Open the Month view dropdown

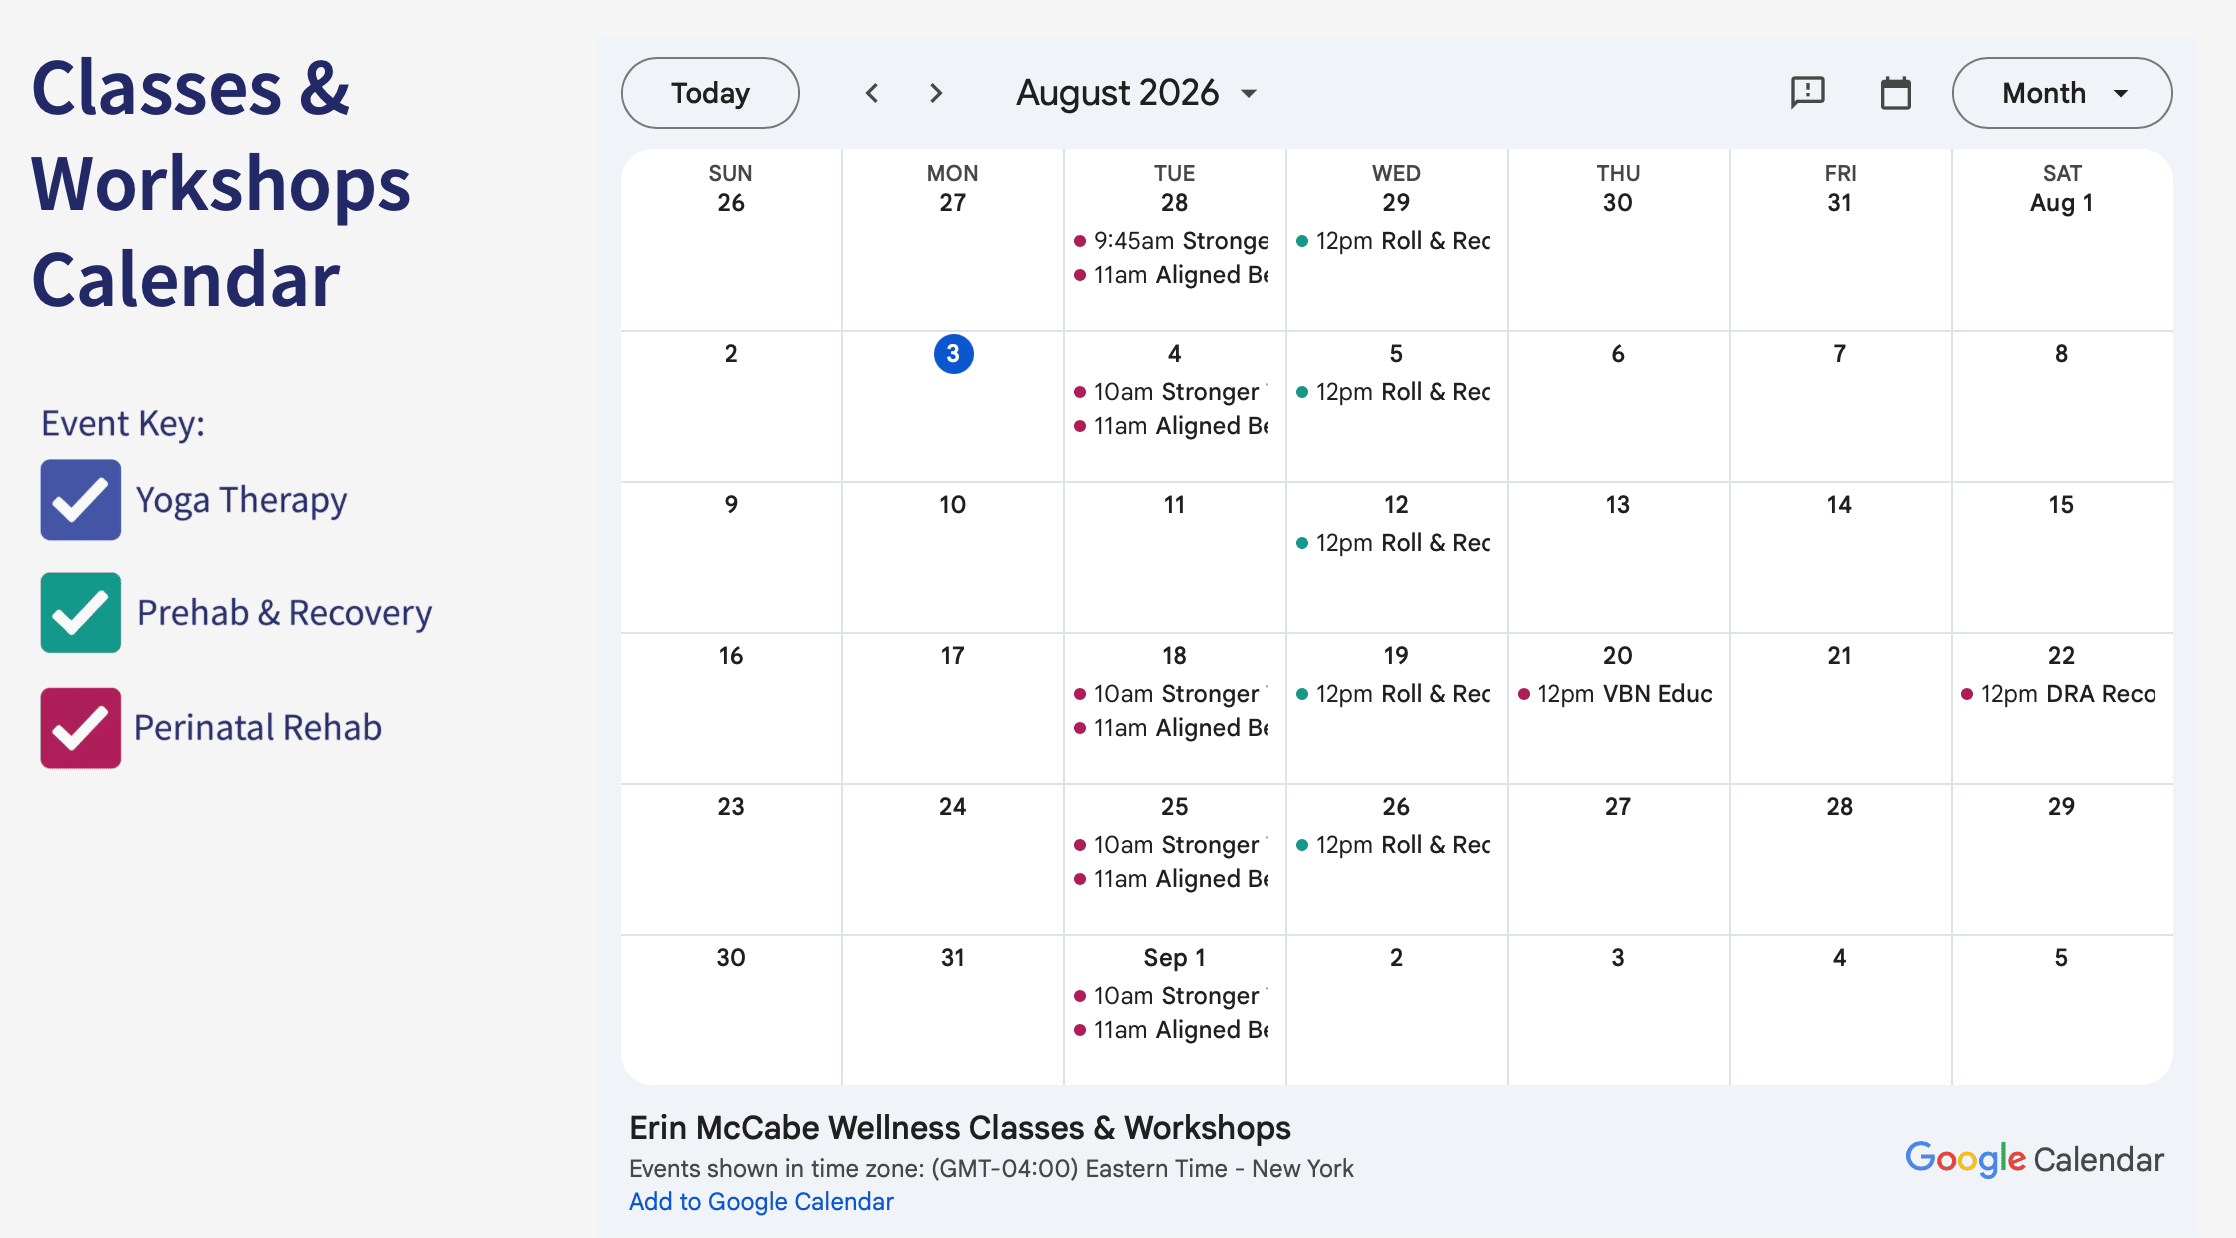[x=2061, y=93]
